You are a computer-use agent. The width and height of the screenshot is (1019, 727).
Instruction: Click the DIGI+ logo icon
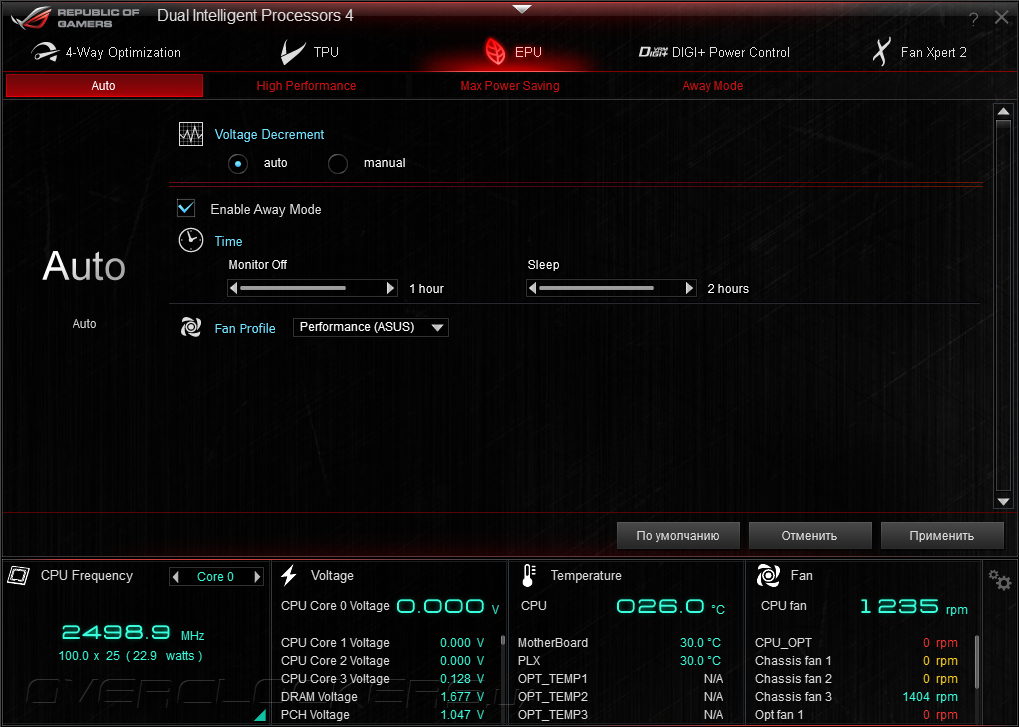pyautogui.click(x=652, y=52)
